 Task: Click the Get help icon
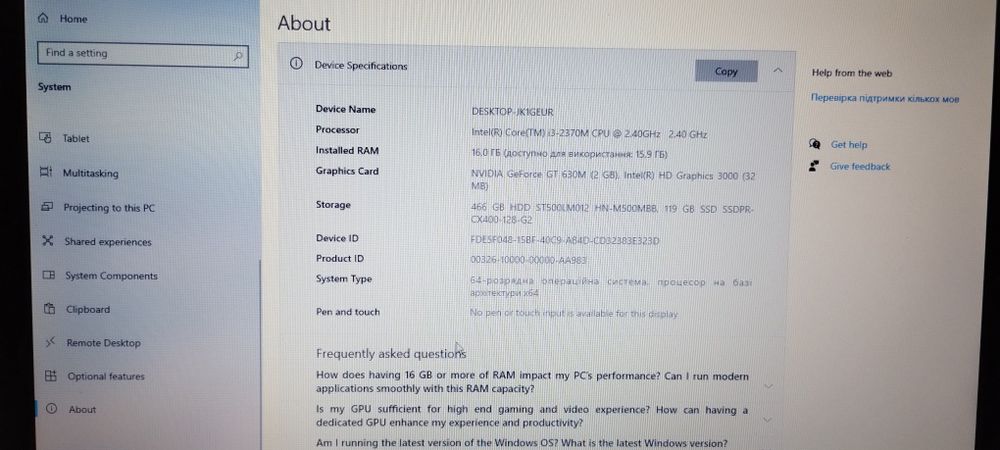click(x=814, y=145)
